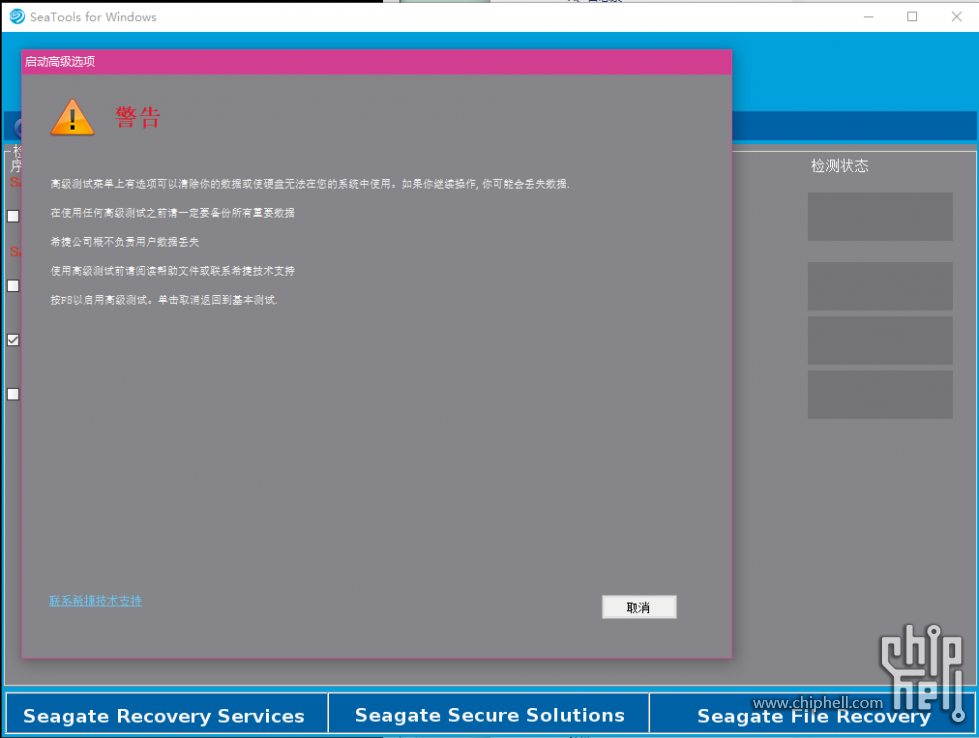
Task: Click the orange warning triangle icon
Action: 72,117
